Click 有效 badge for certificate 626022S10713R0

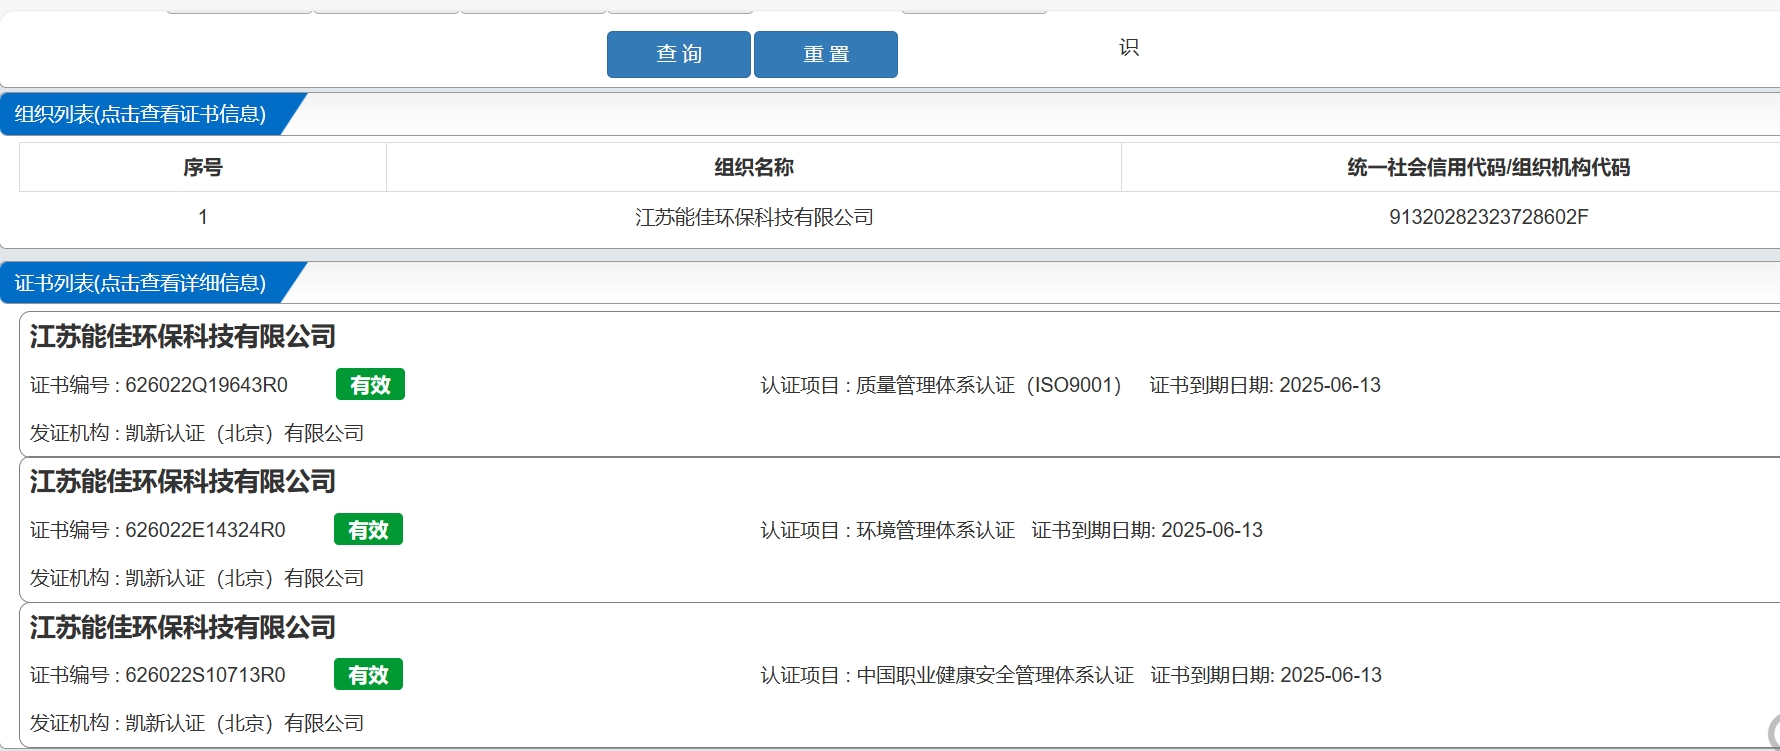coord(368,675)
